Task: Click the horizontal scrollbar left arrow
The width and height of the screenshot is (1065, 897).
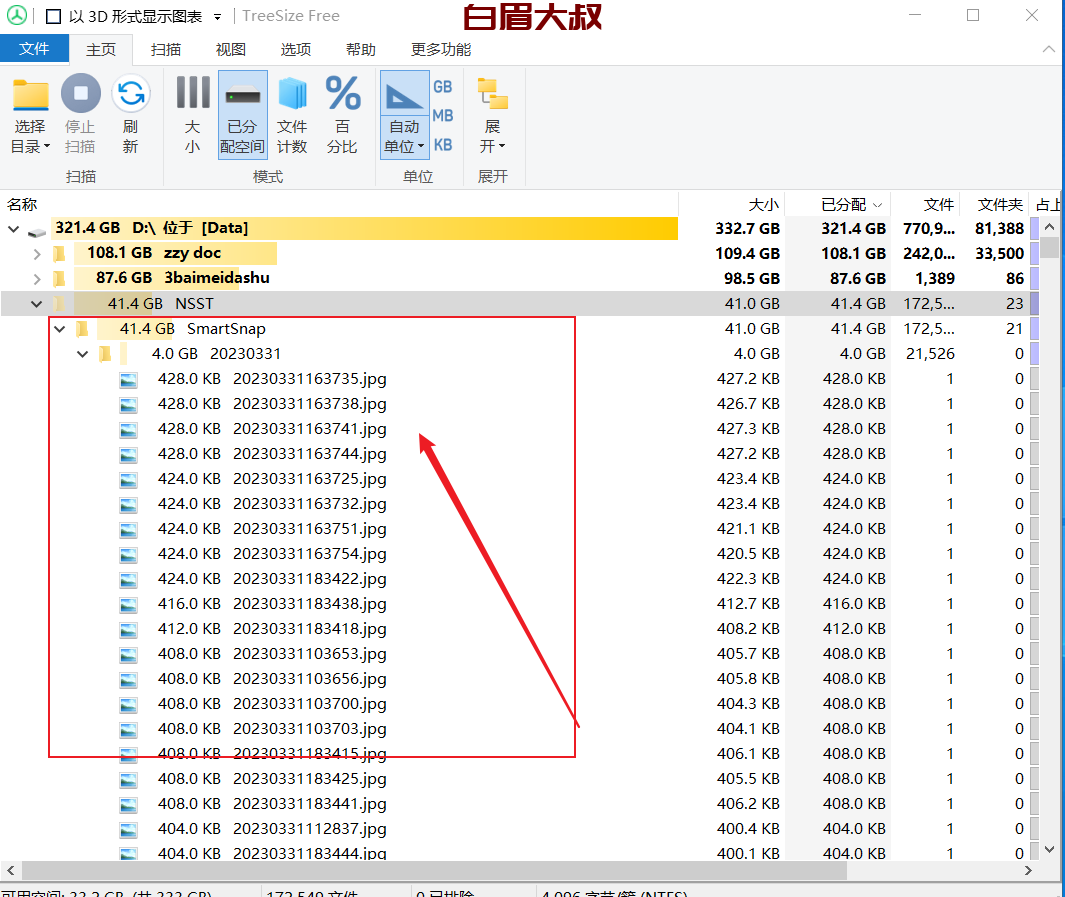Action: [10, 871]
